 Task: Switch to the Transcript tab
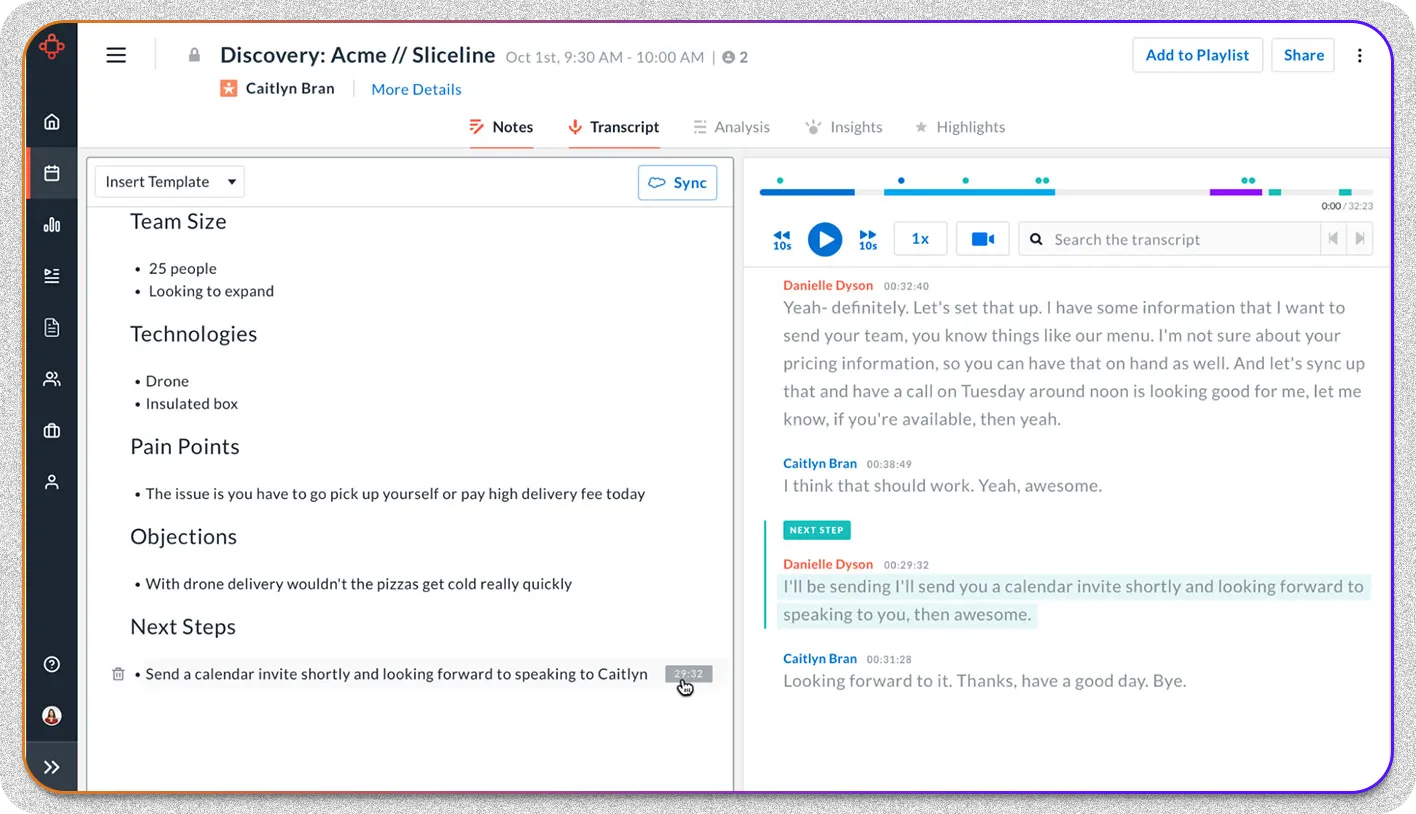[614, 127]
